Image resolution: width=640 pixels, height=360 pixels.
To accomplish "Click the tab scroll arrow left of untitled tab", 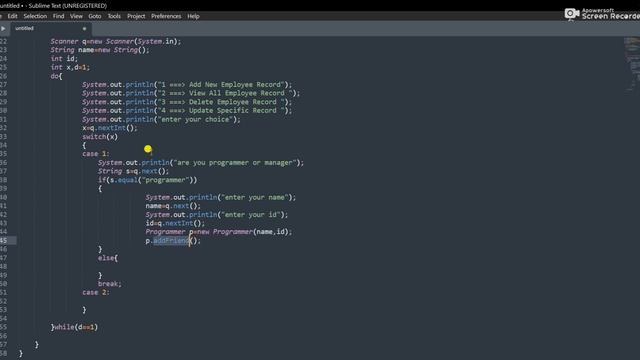I will [3, 29].
